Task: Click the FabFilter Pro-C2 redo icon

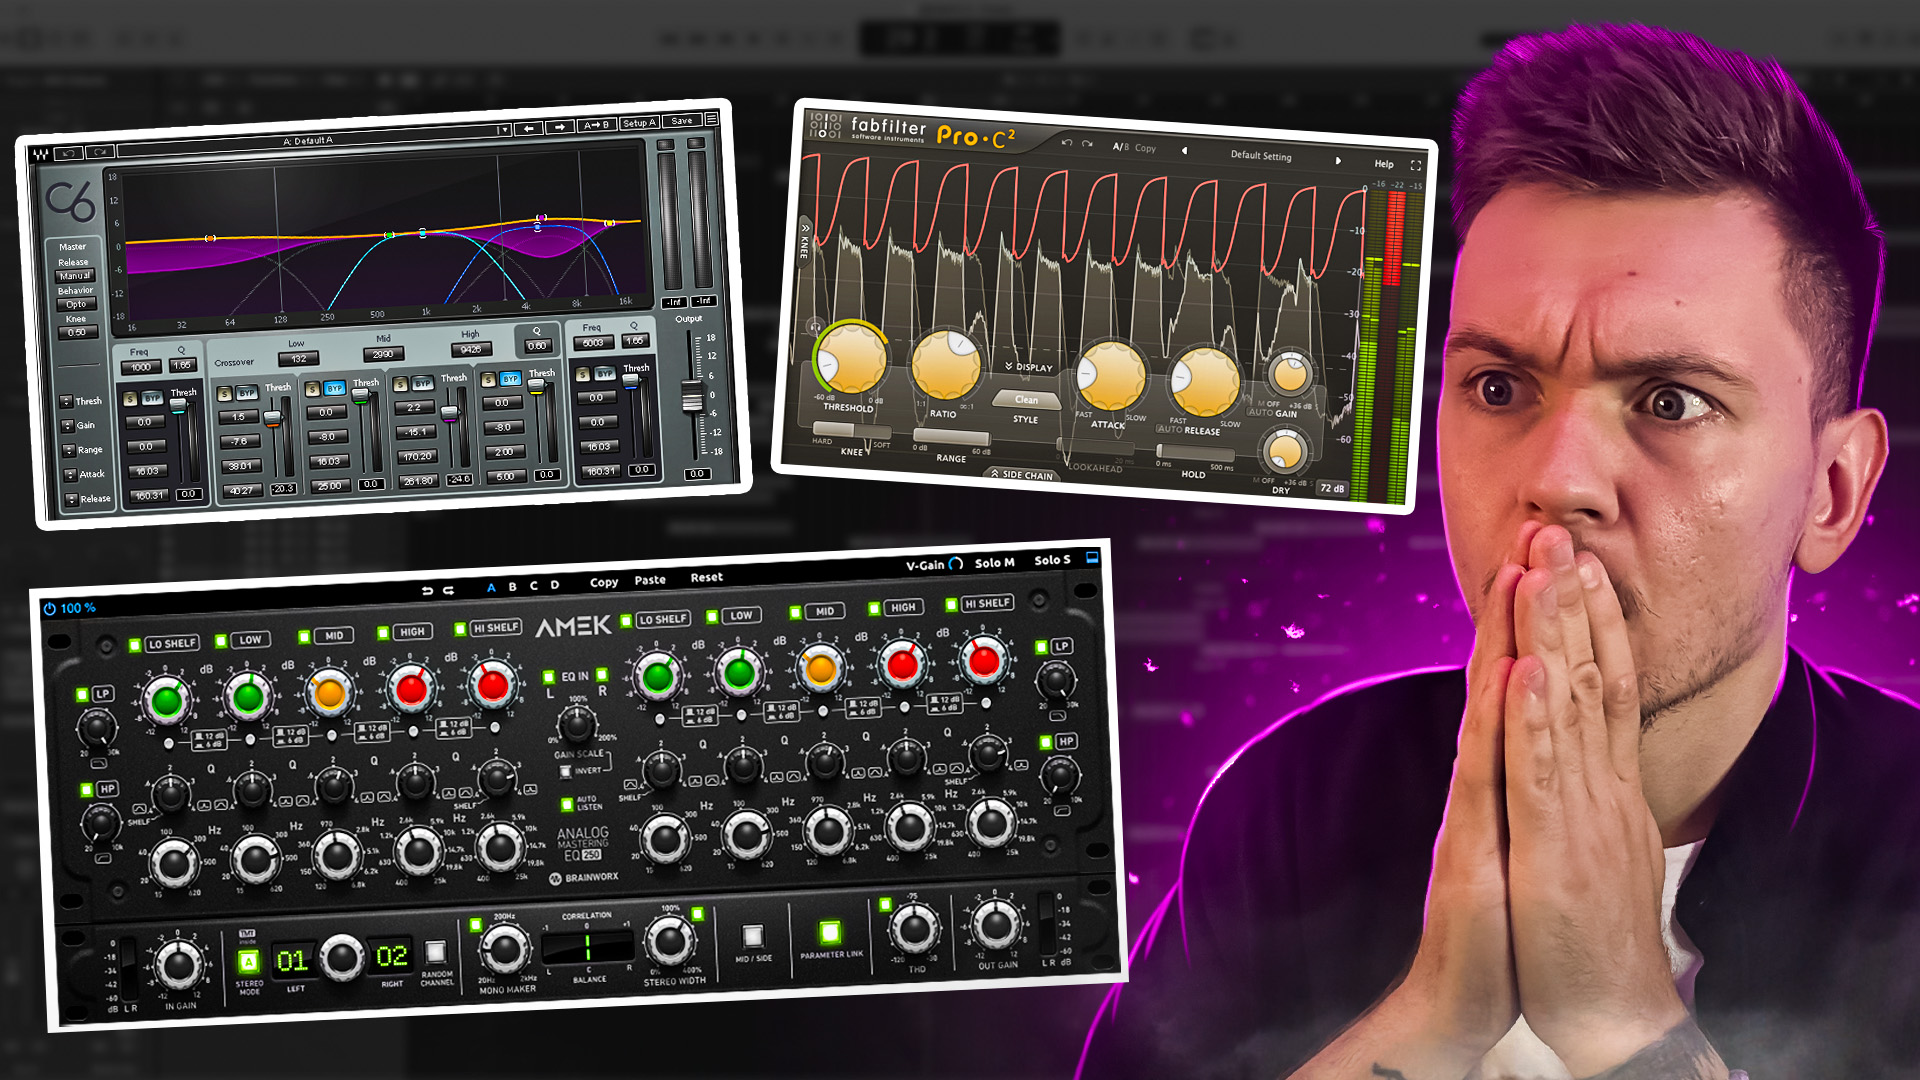Action: click(1087, 144)
